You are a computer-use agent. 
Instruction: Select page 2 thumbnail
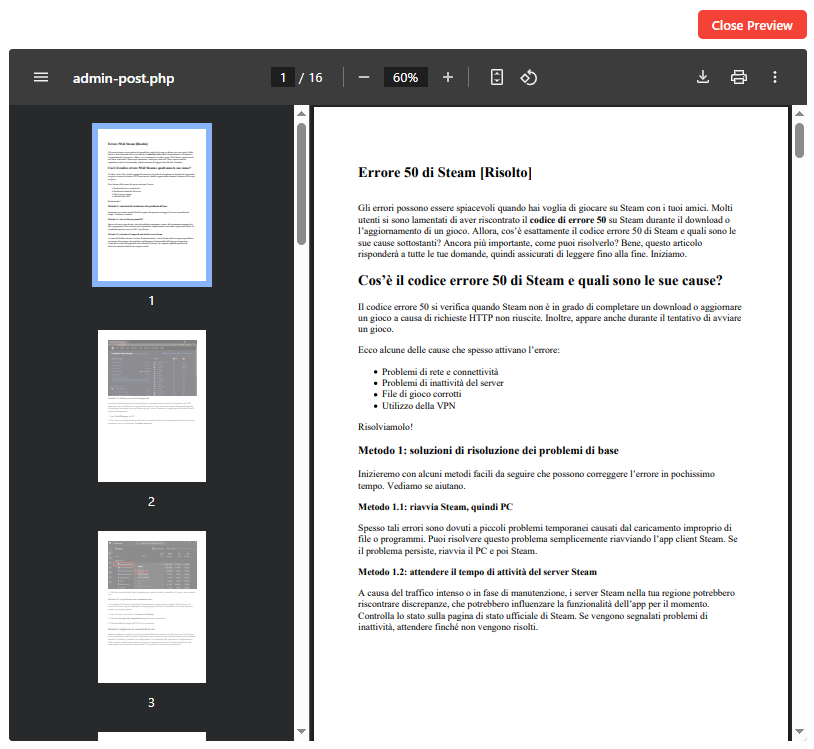click(x=152, y=406)
